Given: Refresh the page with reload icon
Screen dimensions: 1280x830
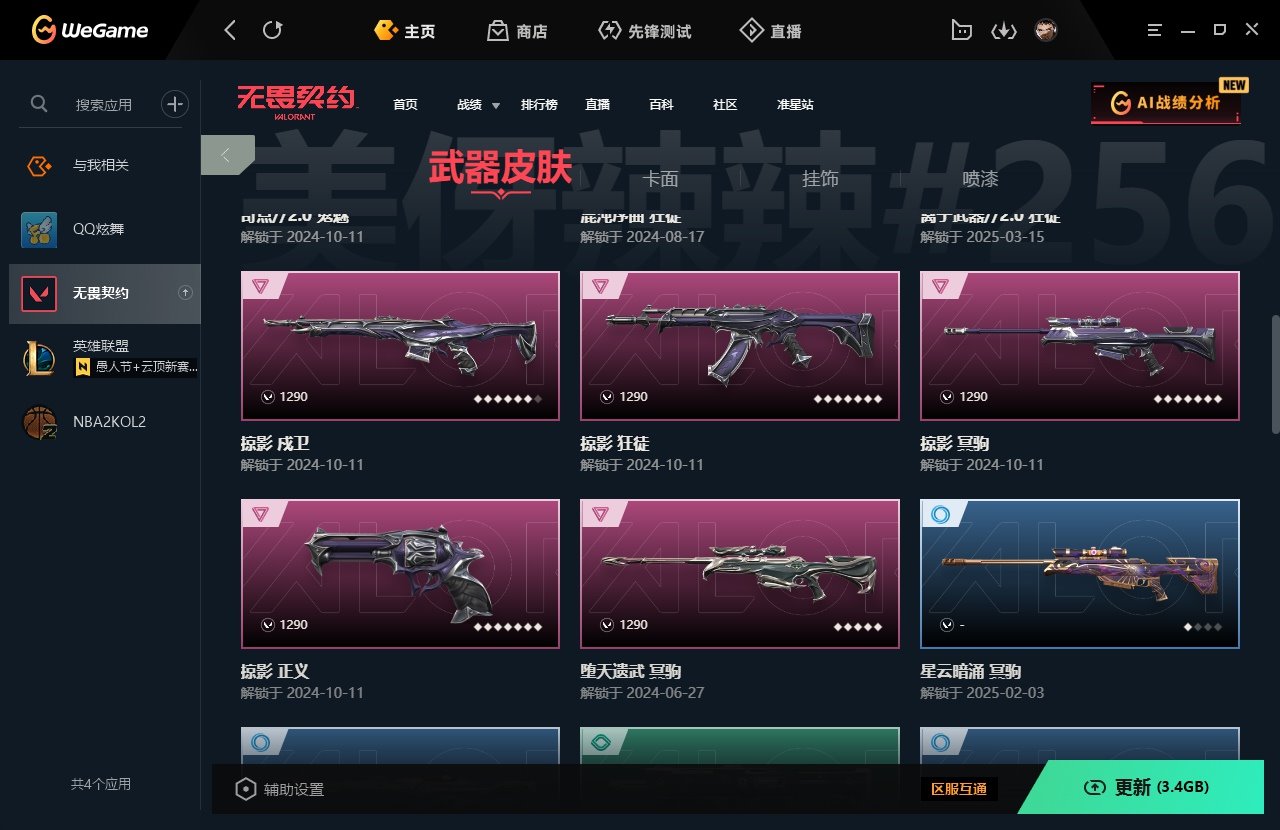Looking at the screenshot, I should tap(272, 30).
